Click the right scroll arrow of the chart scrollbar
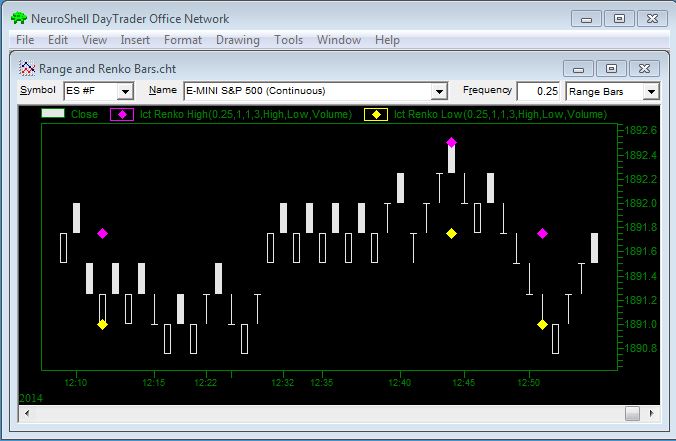 [651, 413]
